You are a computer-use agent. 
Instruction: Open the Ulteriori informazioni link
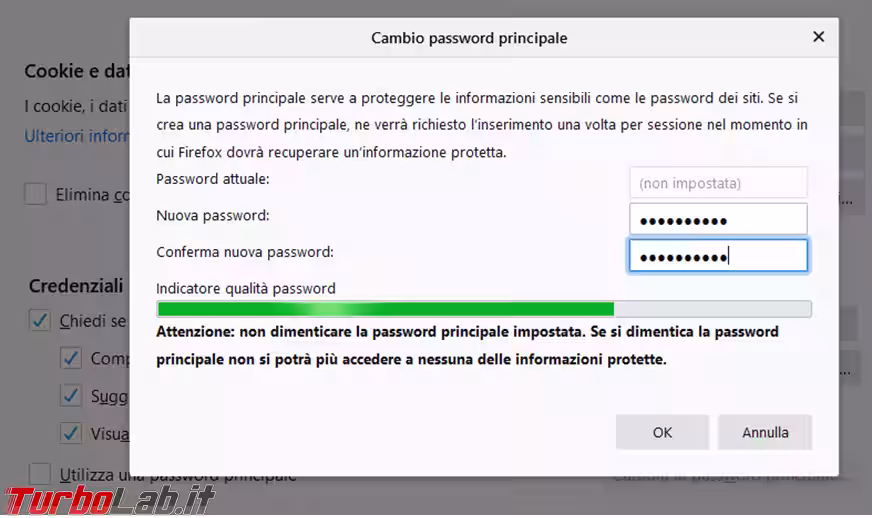click(77, 136)
